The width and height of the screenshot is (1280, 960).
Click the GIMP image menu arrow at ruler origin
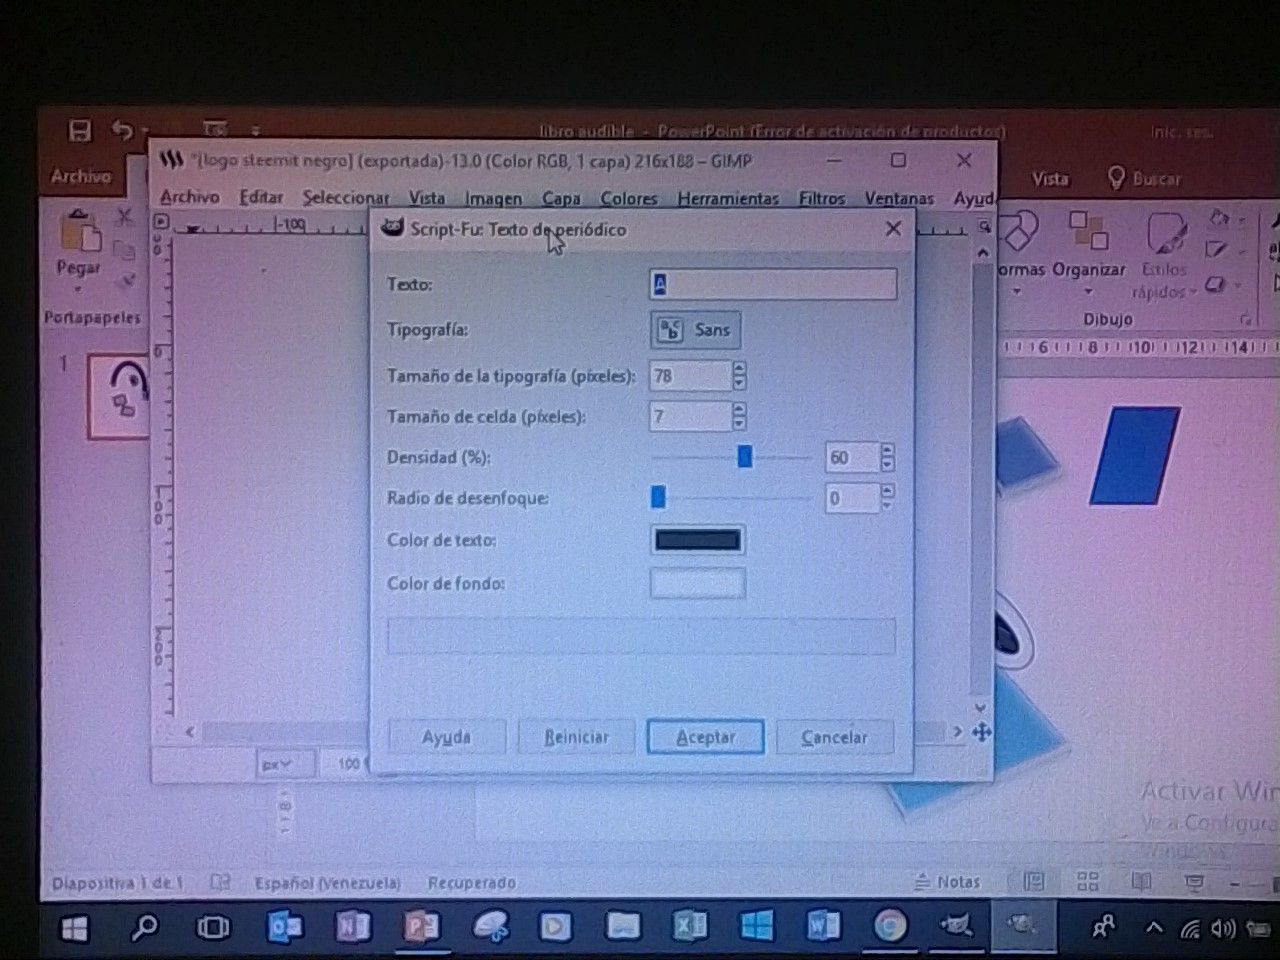161,222
